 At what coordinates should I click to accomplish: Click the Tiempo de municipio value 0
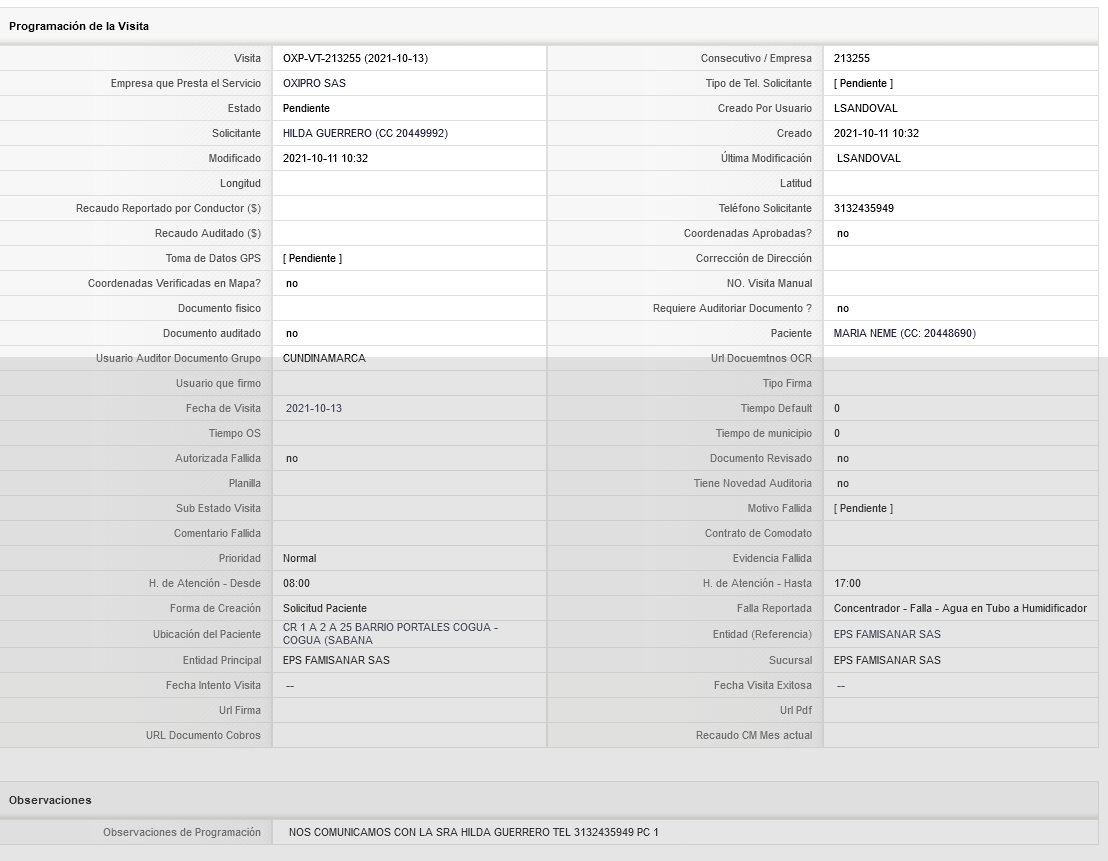tap(837, 433)
